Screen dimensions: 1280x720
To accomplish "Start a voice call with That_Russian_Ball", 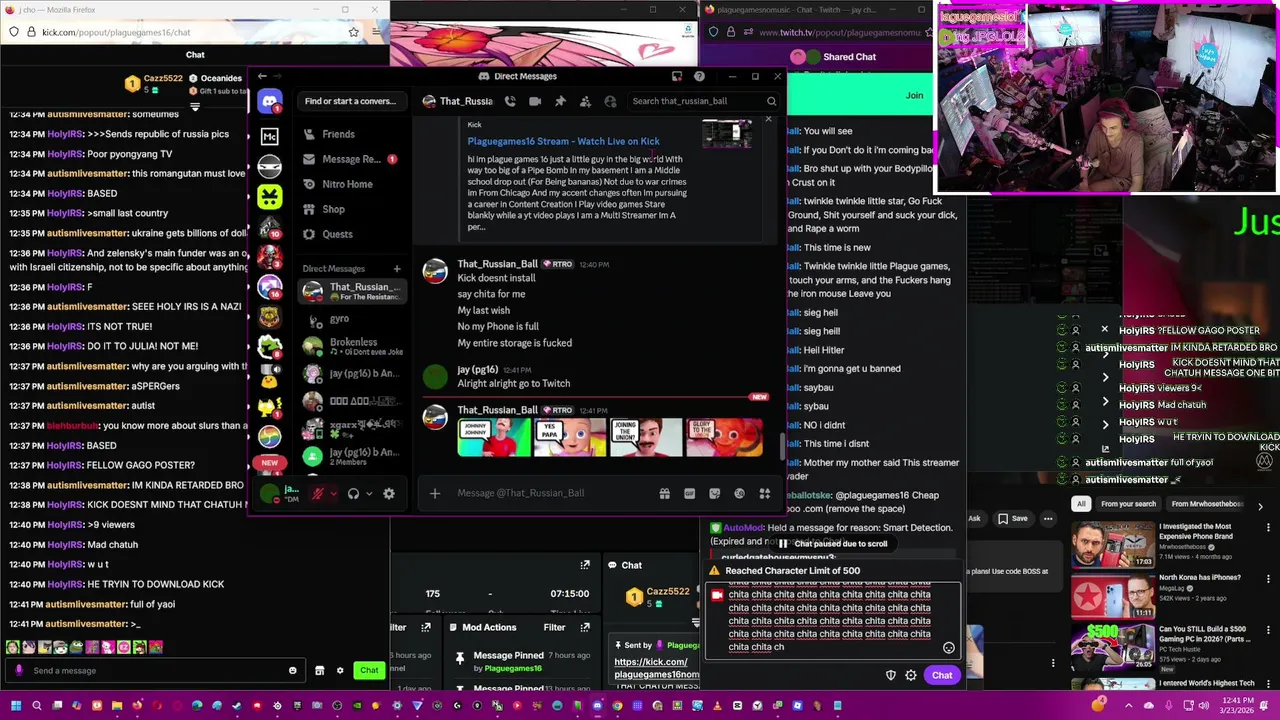I will click(510, 101).
